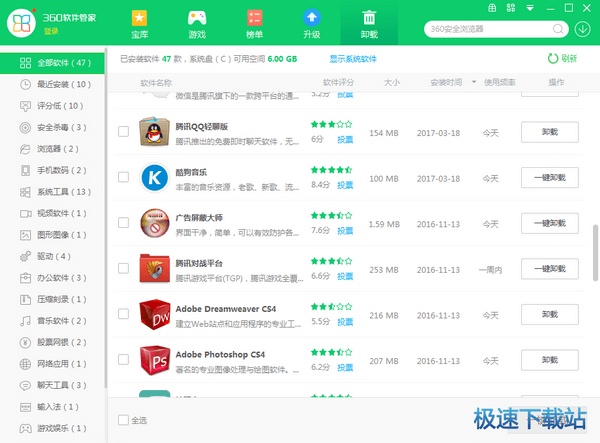Click 一键卸载 for 广告屏蔽大师
The height and width of the screenshot is (443, 600).
tap(549, 223)
